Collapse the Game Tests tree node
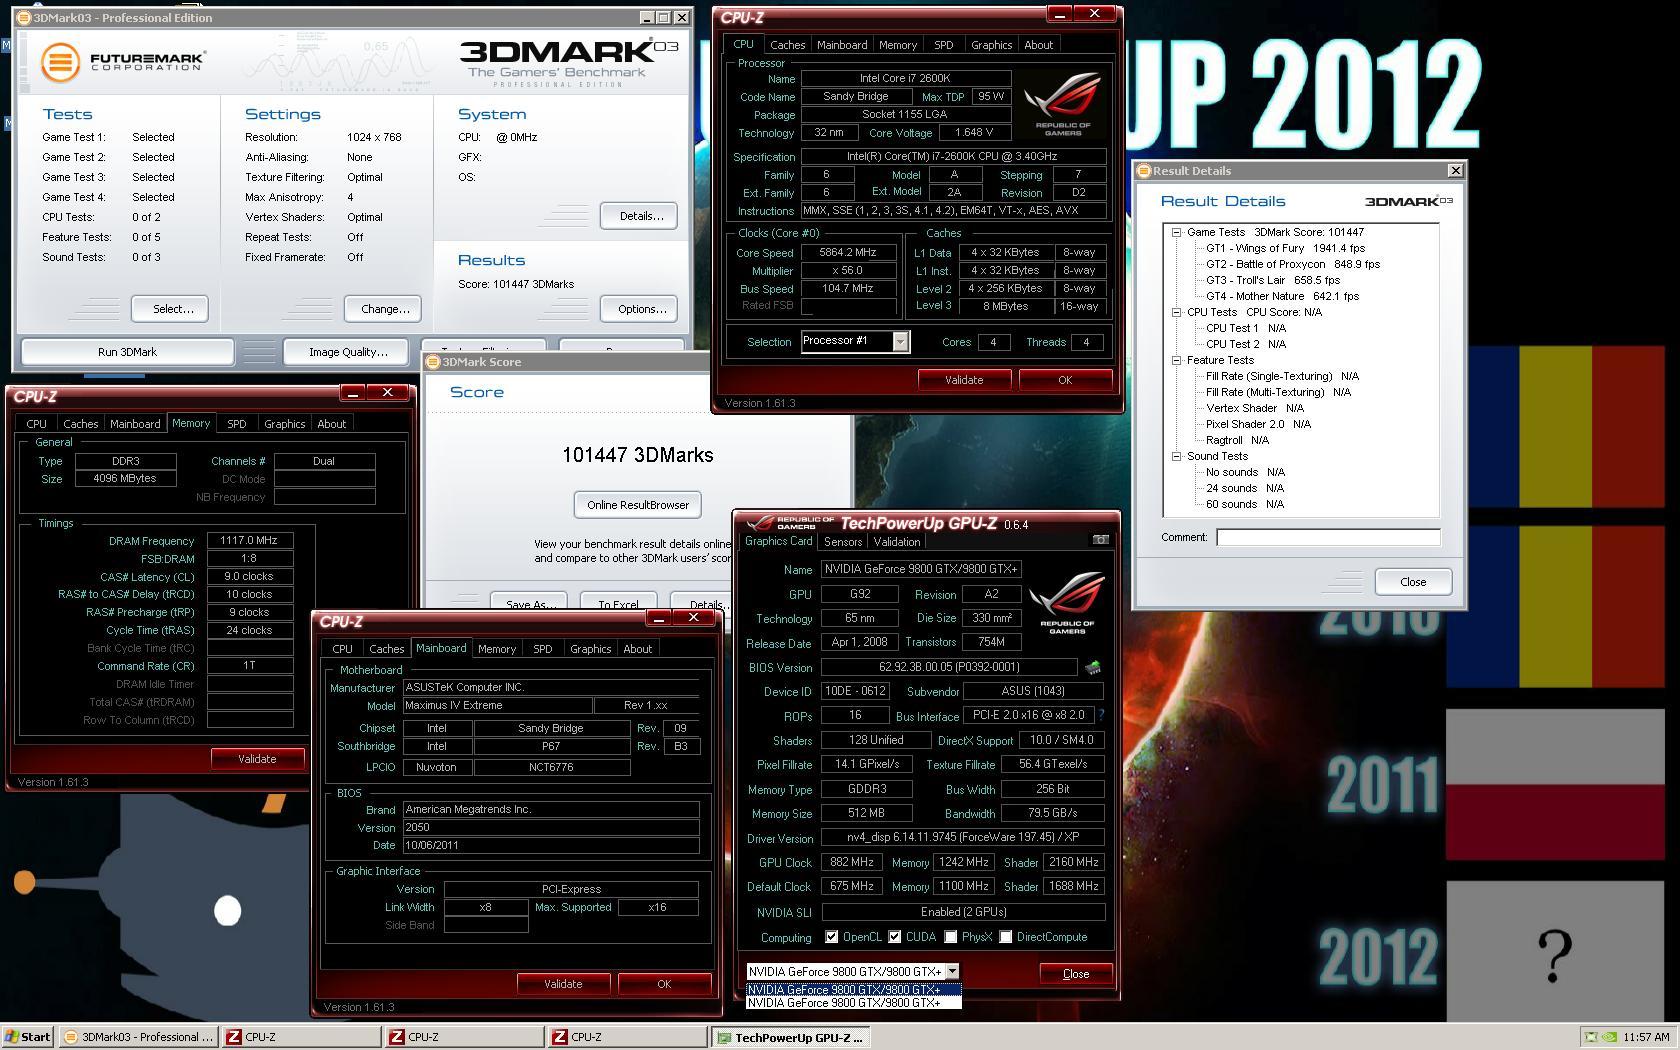1680x1050 pixels. click(x=1176, y=232)
